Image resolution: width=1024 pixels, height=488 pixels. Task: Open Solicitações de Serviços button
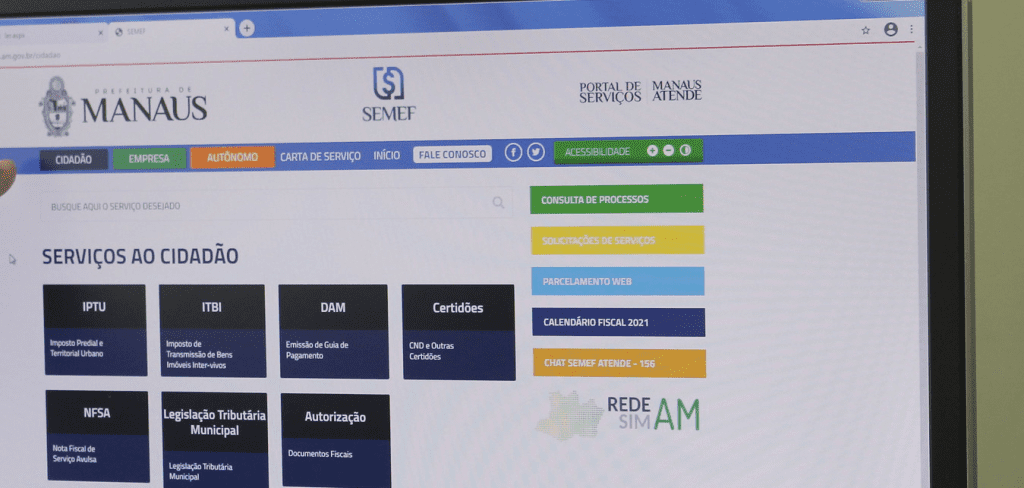618,240
